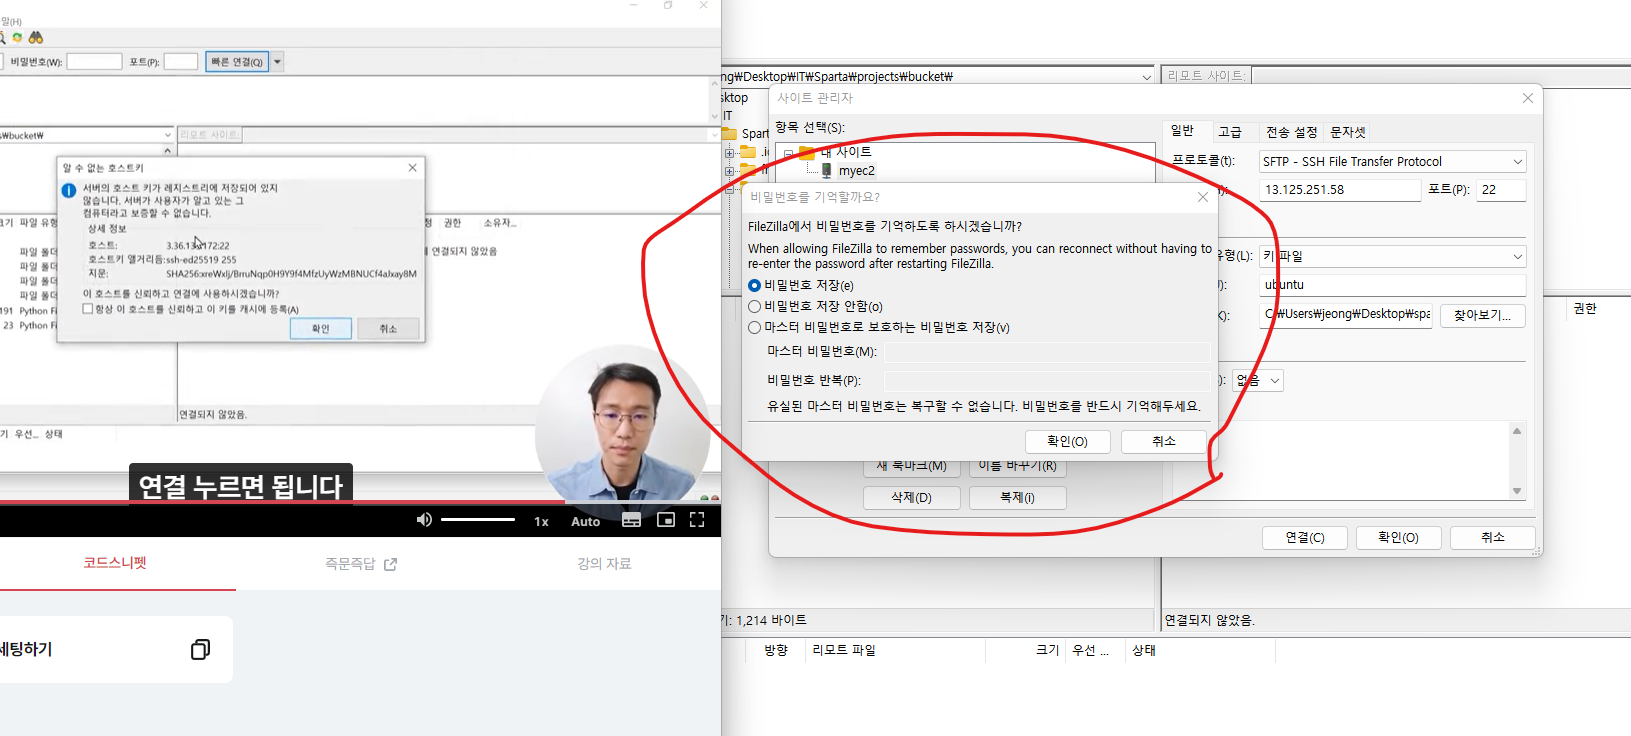Adjust the video volume slider
This screenshot has height=736, width=1631.
pyautogui.click(x=478, y=520)
